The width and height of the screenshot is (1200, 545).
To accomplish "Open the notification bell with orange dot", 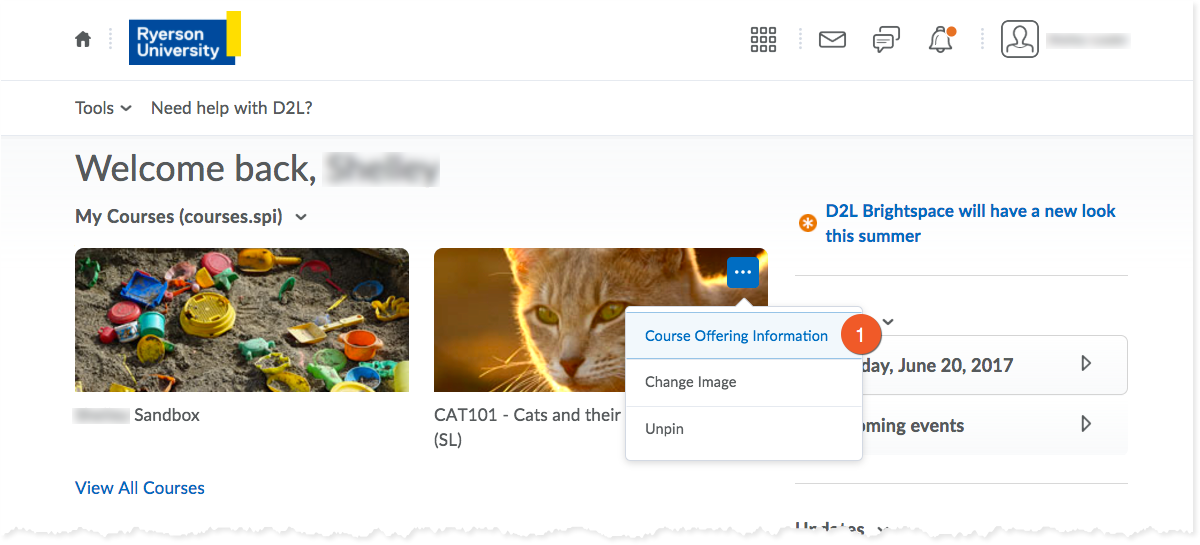I will point(941,40).
